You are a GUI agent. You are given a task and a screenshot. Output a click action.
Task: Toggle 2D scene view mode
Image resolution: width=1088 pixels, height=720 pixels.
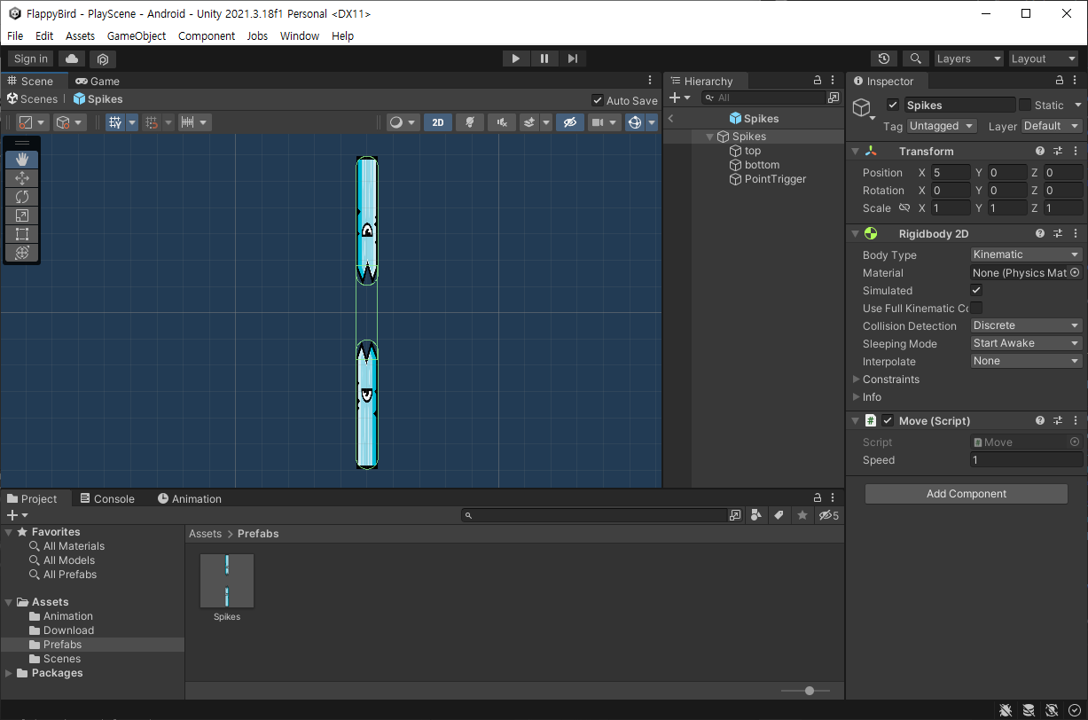pyautogui.click(x=438, y=123)
